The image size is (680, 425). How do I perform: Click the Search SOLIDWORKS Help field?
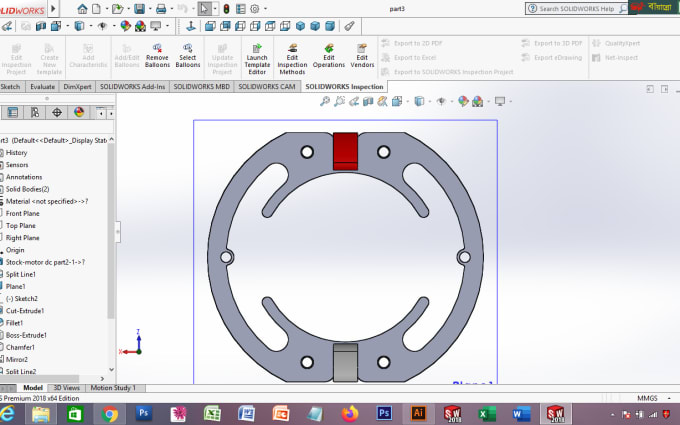[576, 8]
